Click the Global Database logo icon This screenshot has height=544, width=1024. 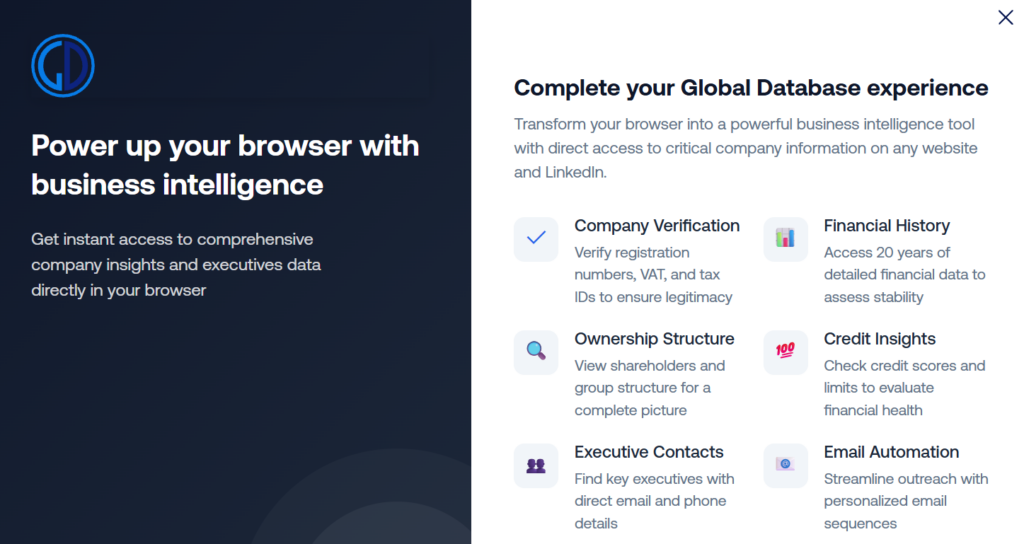tap(63, 66)
